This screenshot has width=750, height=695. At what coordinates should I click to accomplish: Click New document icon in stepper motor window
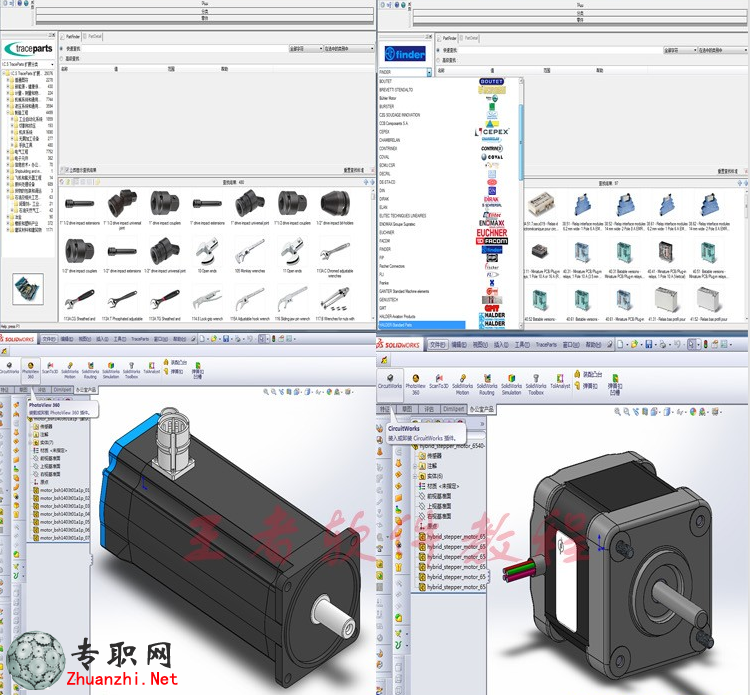tap(621, 344)
